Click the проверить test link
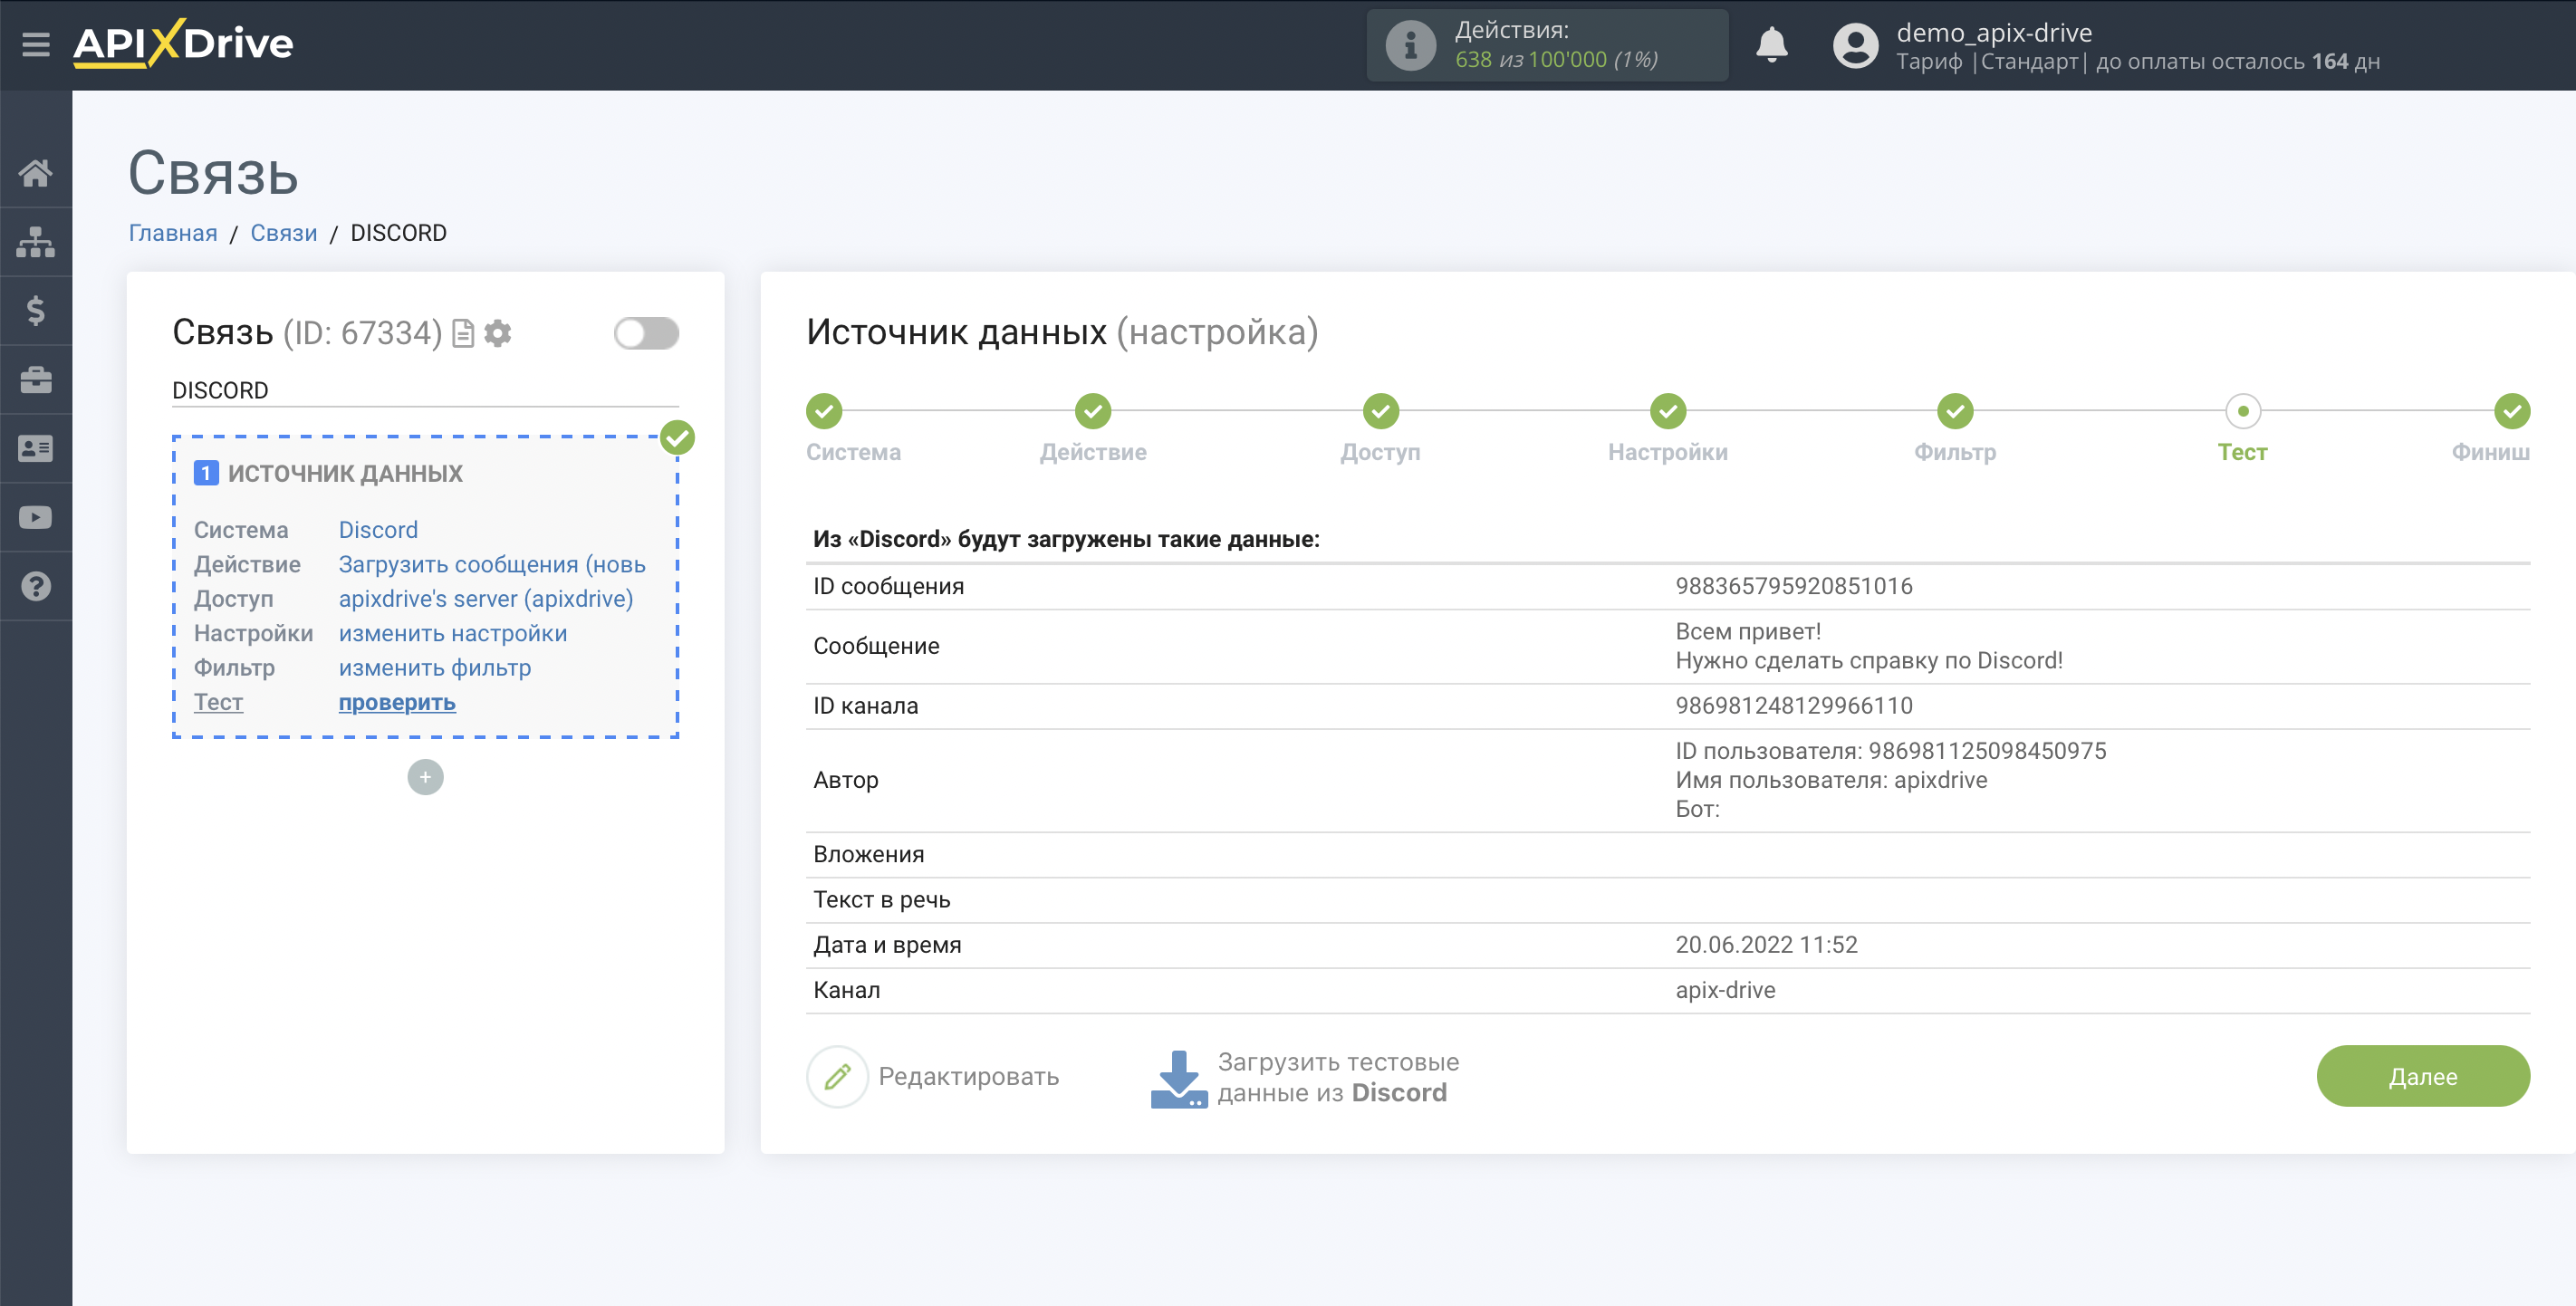 click(x=397, y=702)
